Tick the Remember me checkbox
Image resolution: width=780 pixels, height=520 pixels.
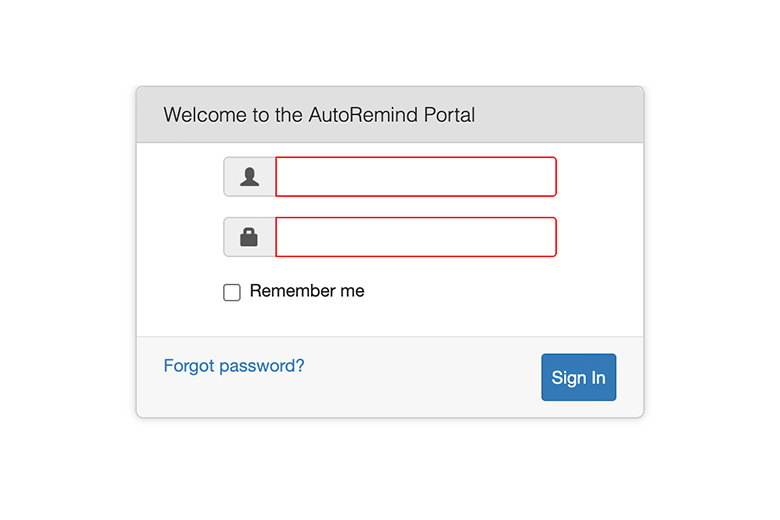tap(232, 292)
